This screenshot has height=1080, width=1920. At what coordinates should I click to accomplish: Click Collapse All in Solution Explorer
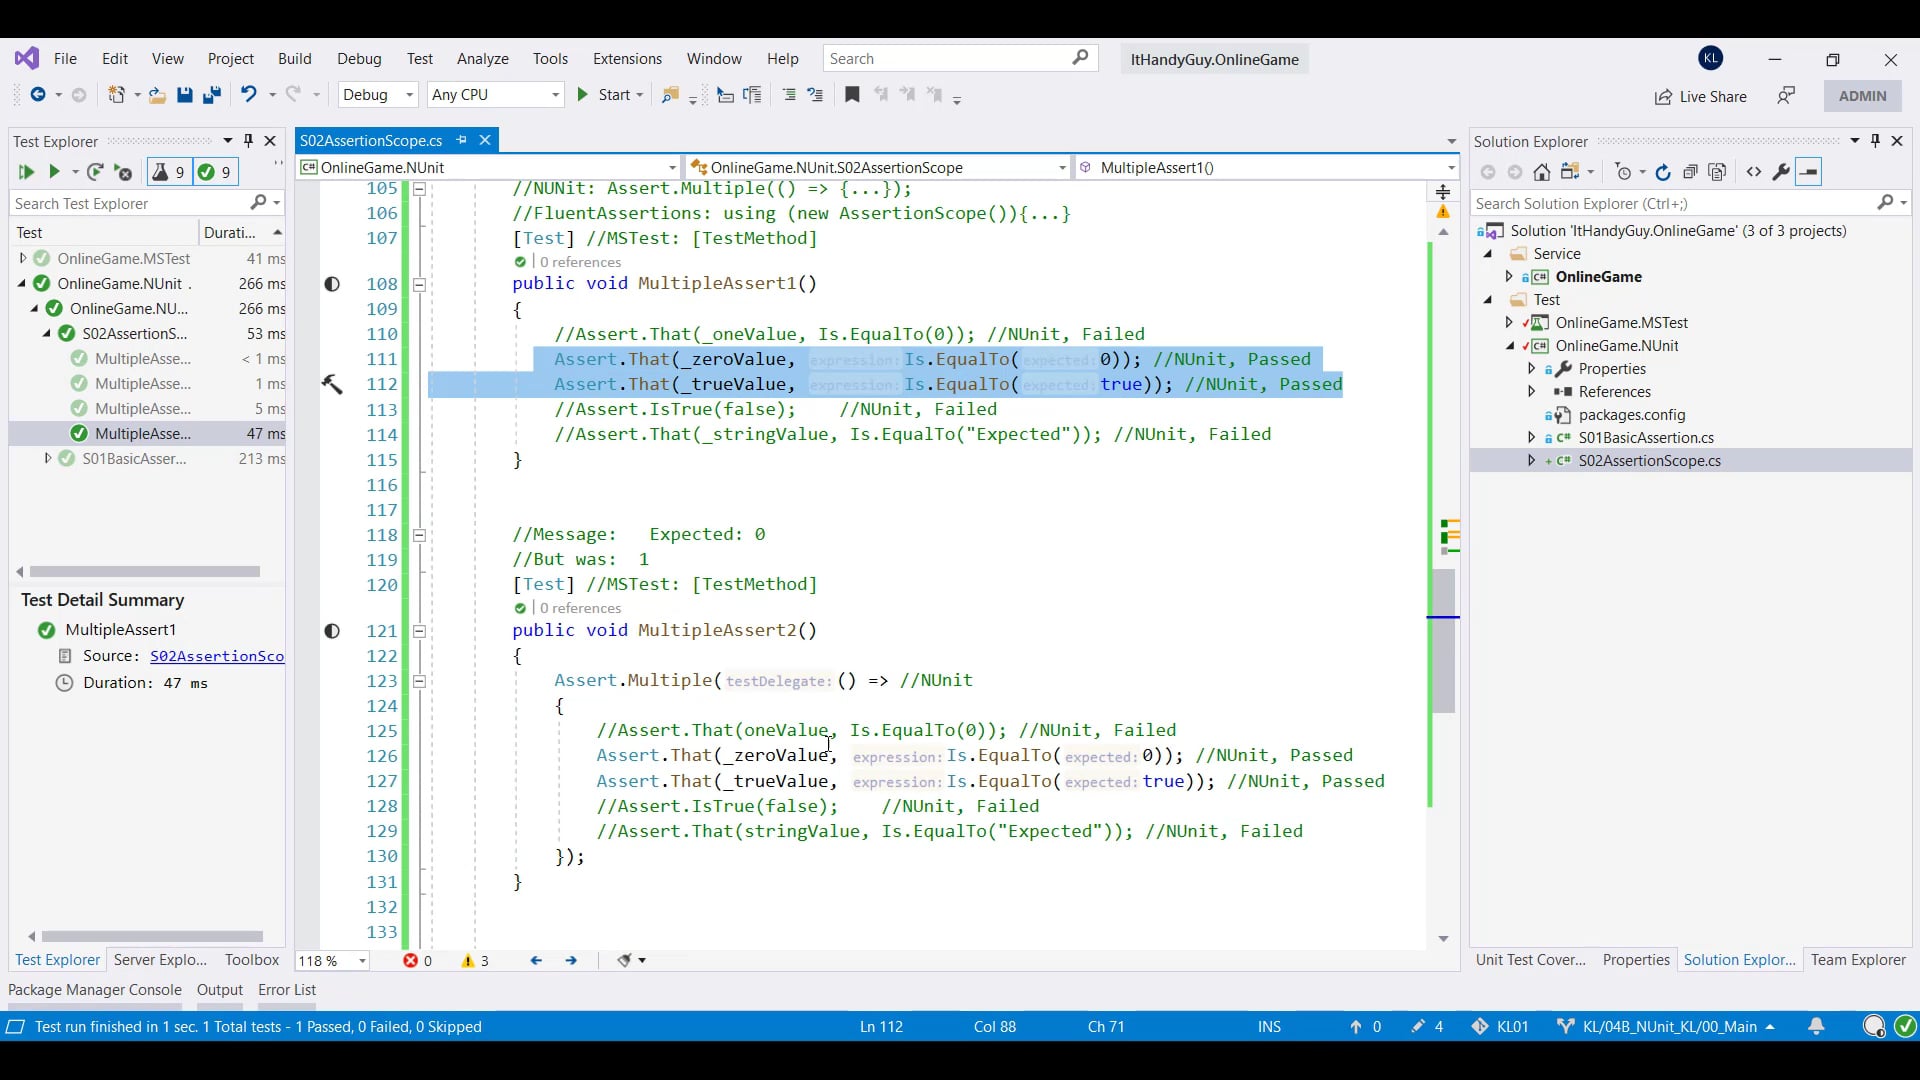coord(1690,172)
